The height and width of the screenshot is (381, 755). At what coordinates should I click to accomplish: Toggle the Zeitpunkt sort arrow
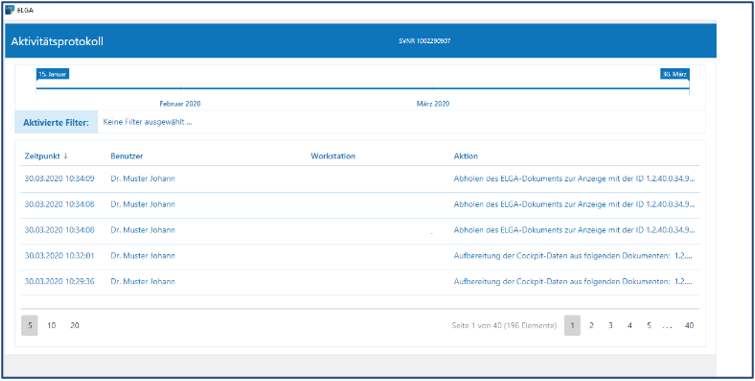pyautogui.click(x=65, y=156)
